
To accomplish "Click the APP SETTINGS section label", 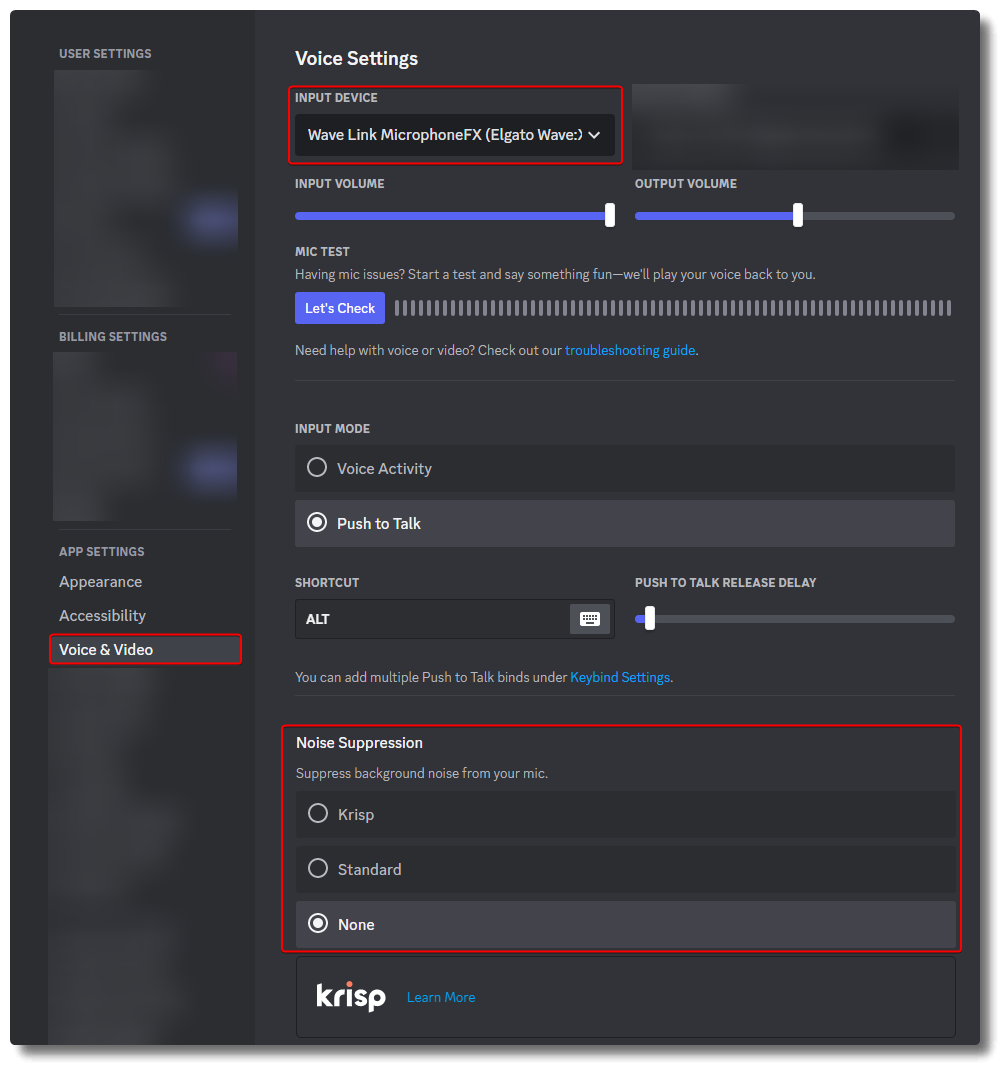I will 102,552.
